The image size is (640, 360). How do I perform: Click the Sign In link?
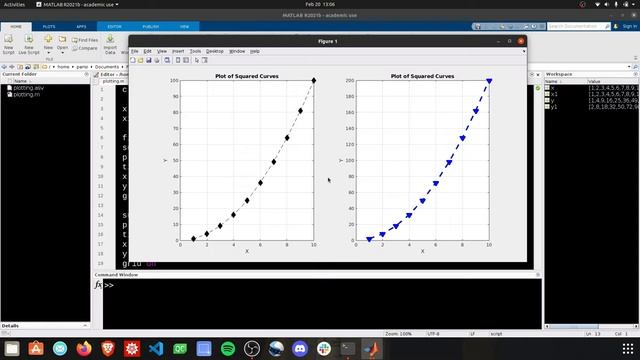629,26
